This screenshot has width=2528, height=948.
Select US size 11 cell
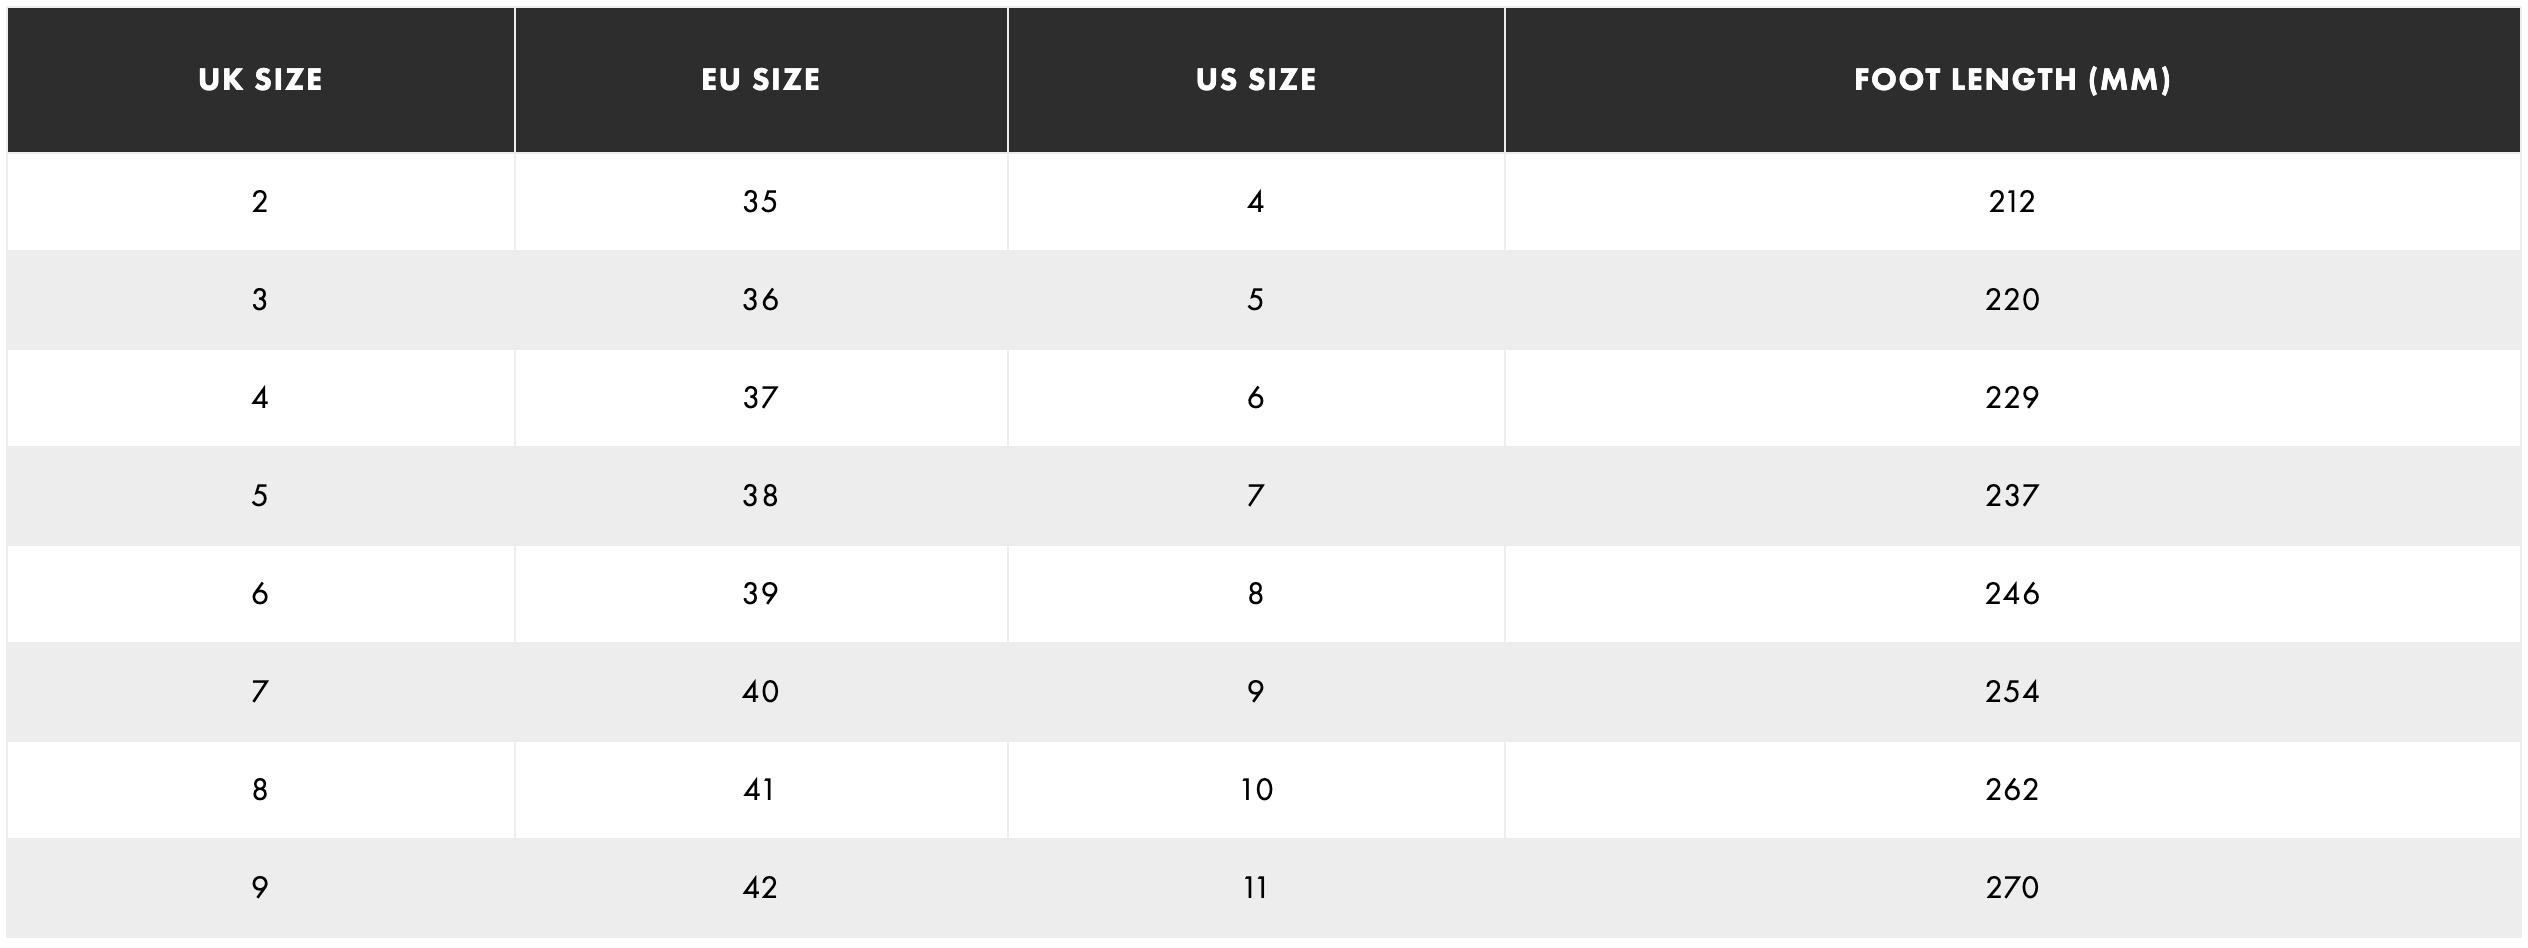pos(1256,888)
